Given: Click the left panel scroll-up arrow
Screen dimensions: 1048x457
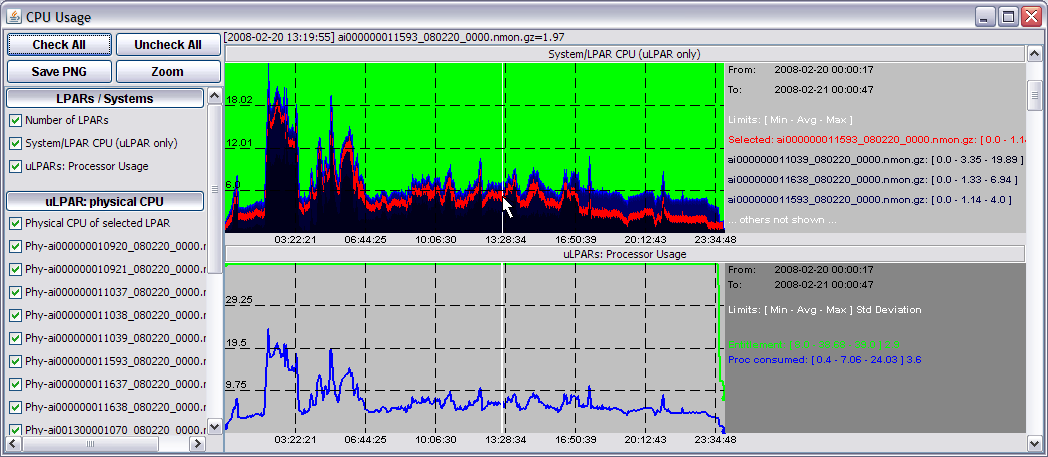Looking at the screenshot, I should pos(214,96).
